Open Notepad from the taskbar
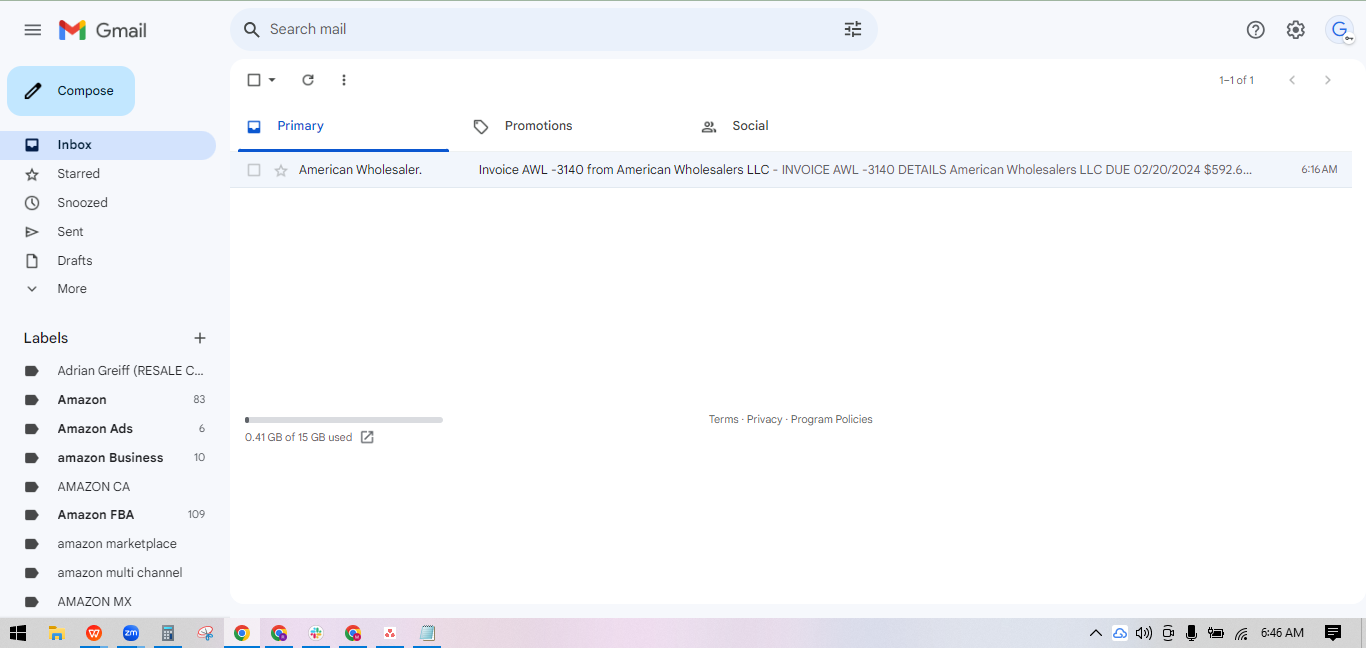1366x648 pixels. (427, 633)
